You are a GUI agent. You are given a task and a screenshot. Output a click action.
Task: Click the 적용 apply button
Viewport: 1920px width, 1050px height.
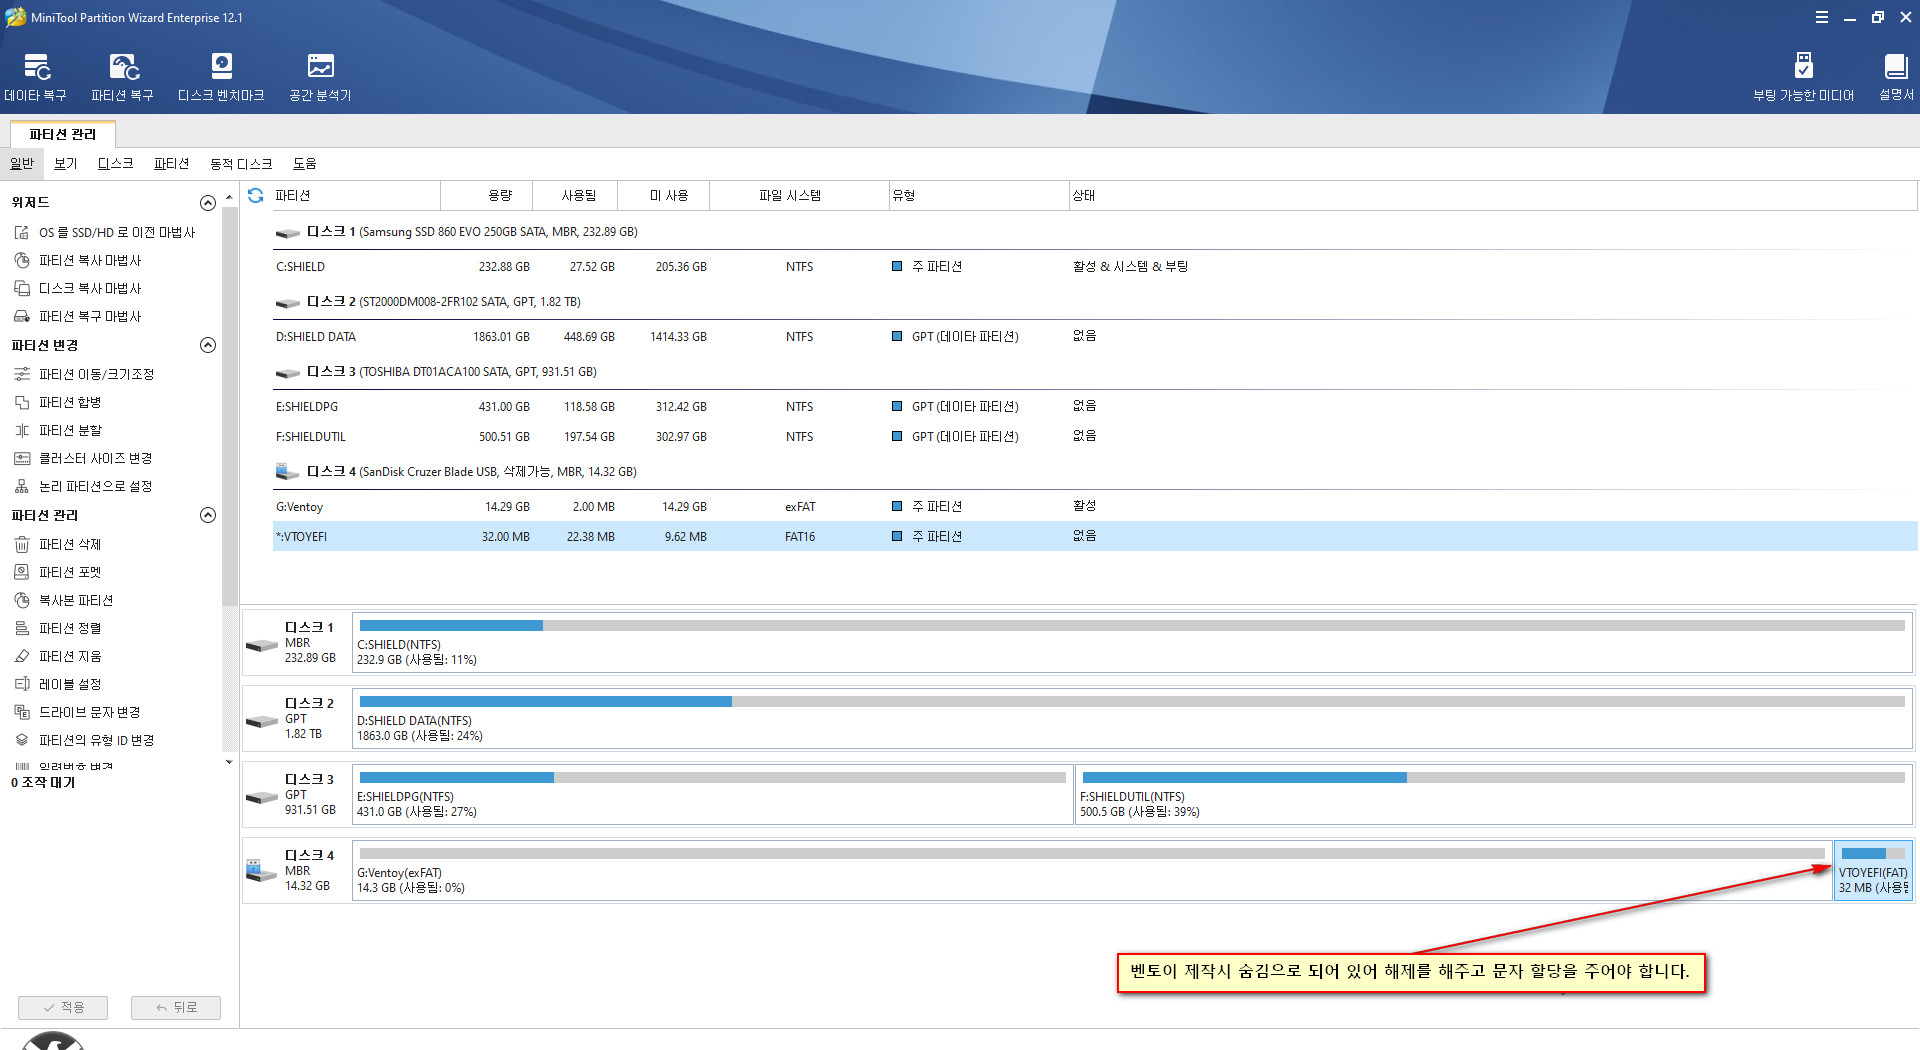tap(63, 1007)
